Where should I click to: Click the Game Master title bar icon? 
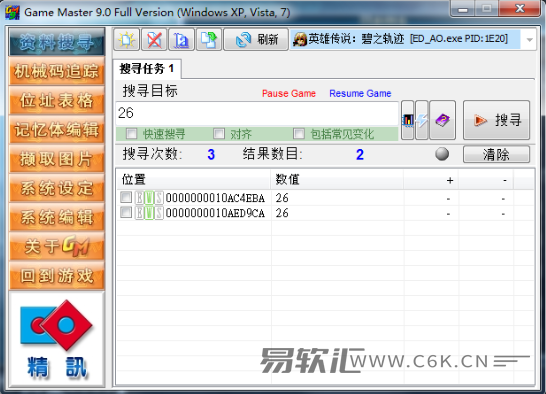[x=13, y=12]
